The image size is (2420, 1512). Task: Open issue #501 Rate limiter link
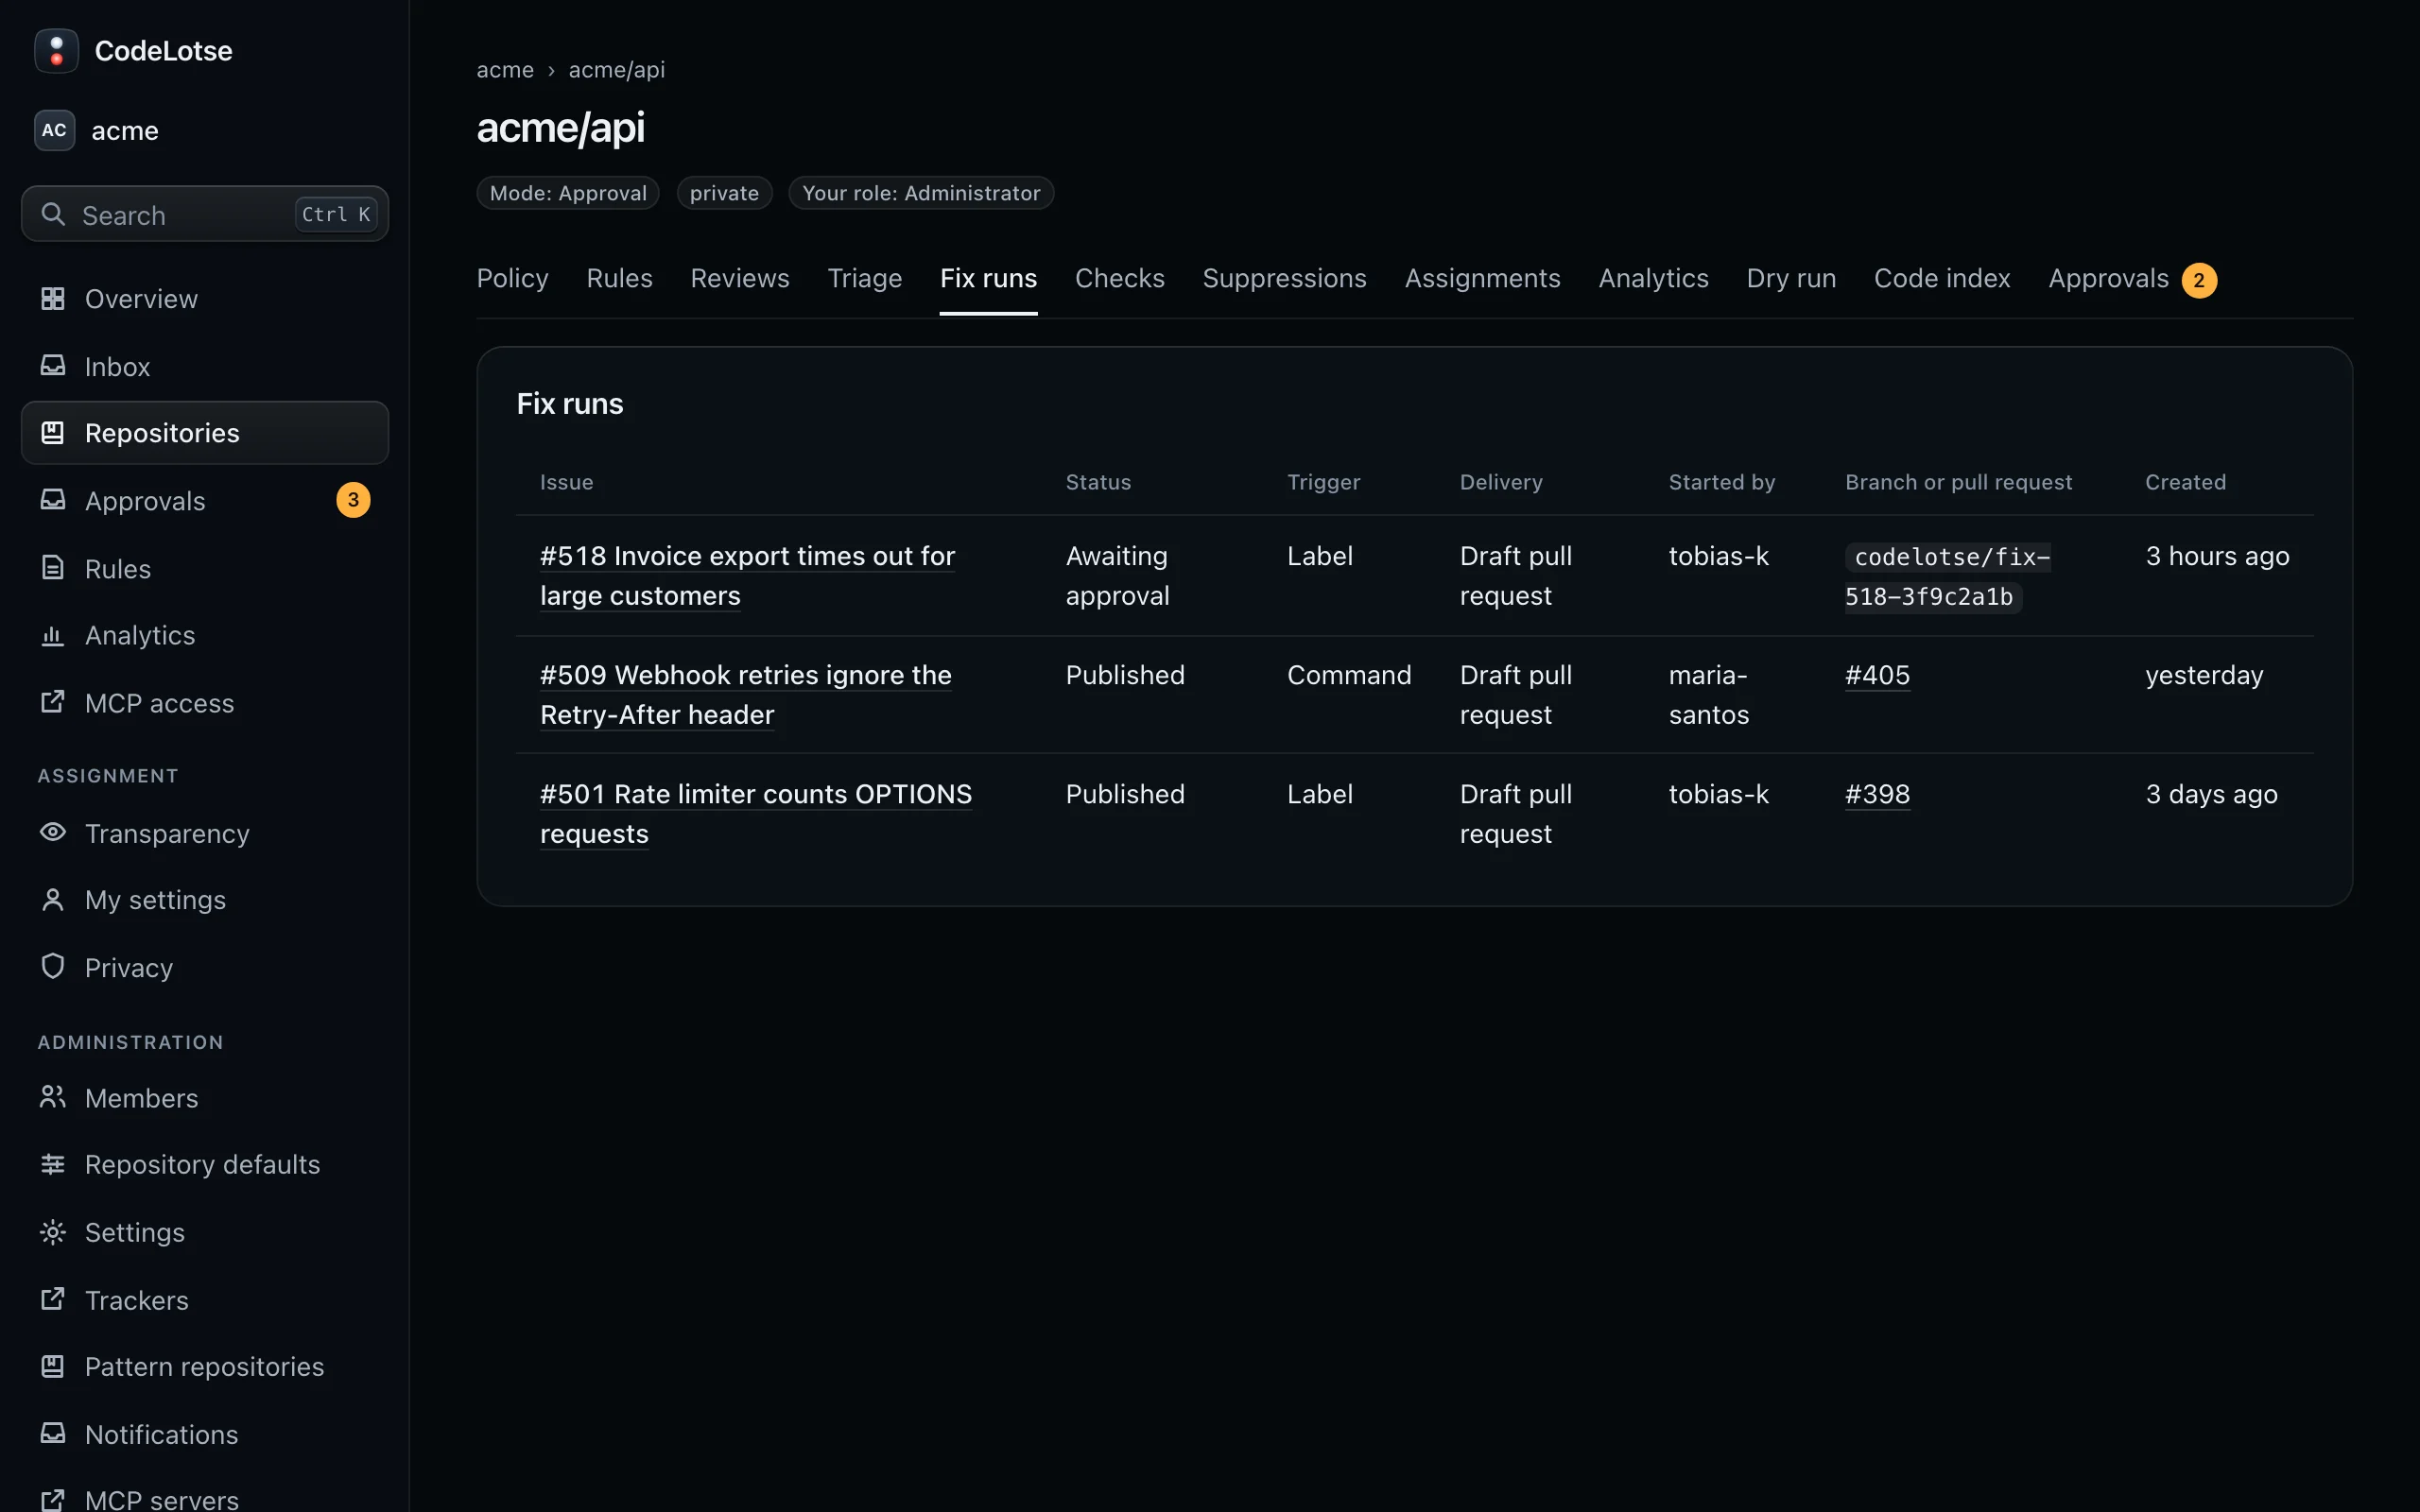(x=756, y=813)
